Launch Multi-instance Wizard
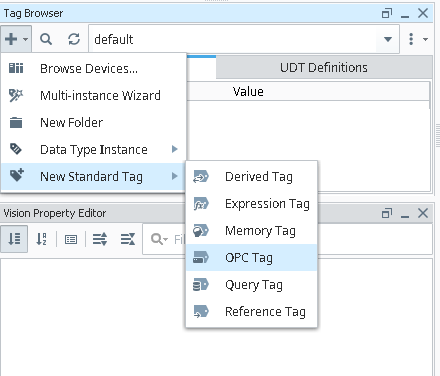The width and height of the screenshot is (440, 376). (94, 95)
